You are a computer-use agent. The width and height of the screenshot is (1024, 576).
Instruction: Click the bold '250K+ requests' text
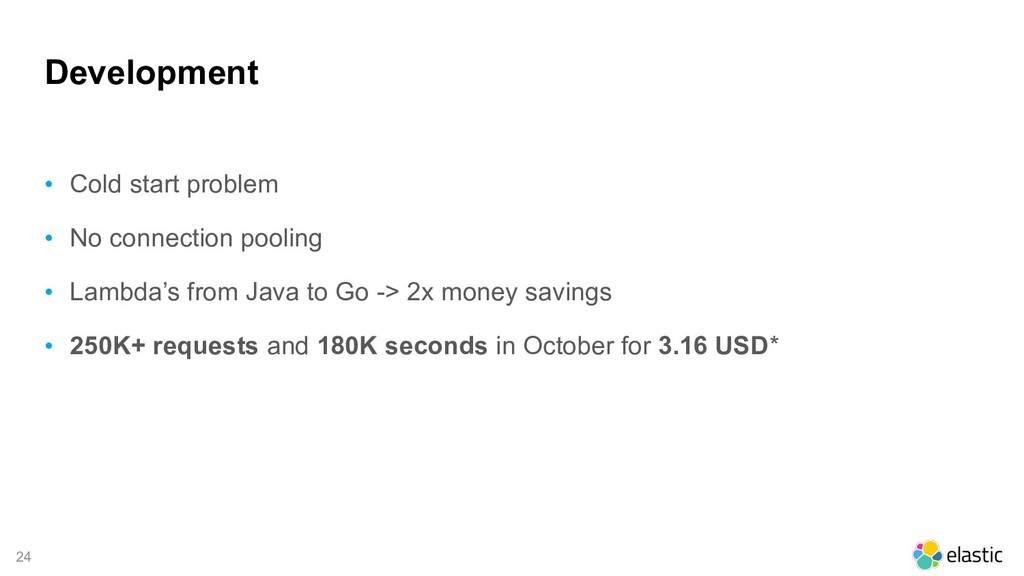[164, 346]
